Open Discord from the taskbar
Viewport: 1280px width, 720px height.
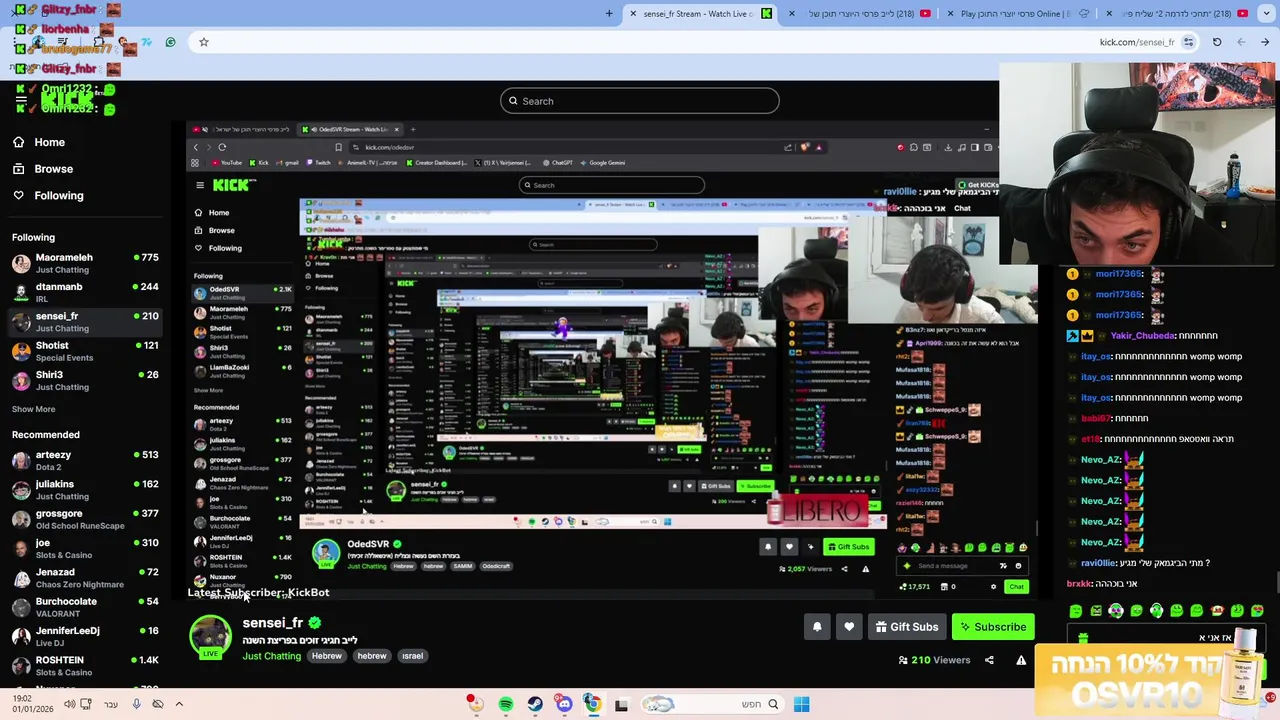click(x=564, y=704)
